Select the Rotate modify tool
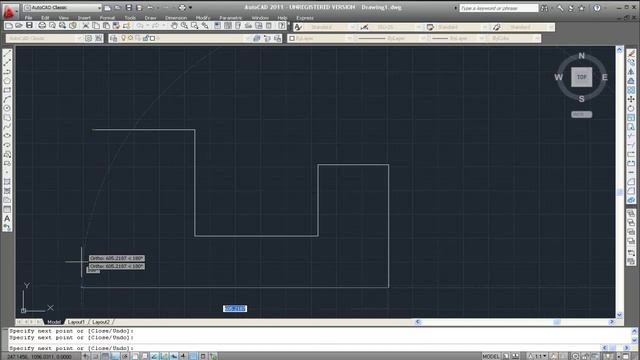Viewport: 640px width, 360px height. [x=631, y=108]
